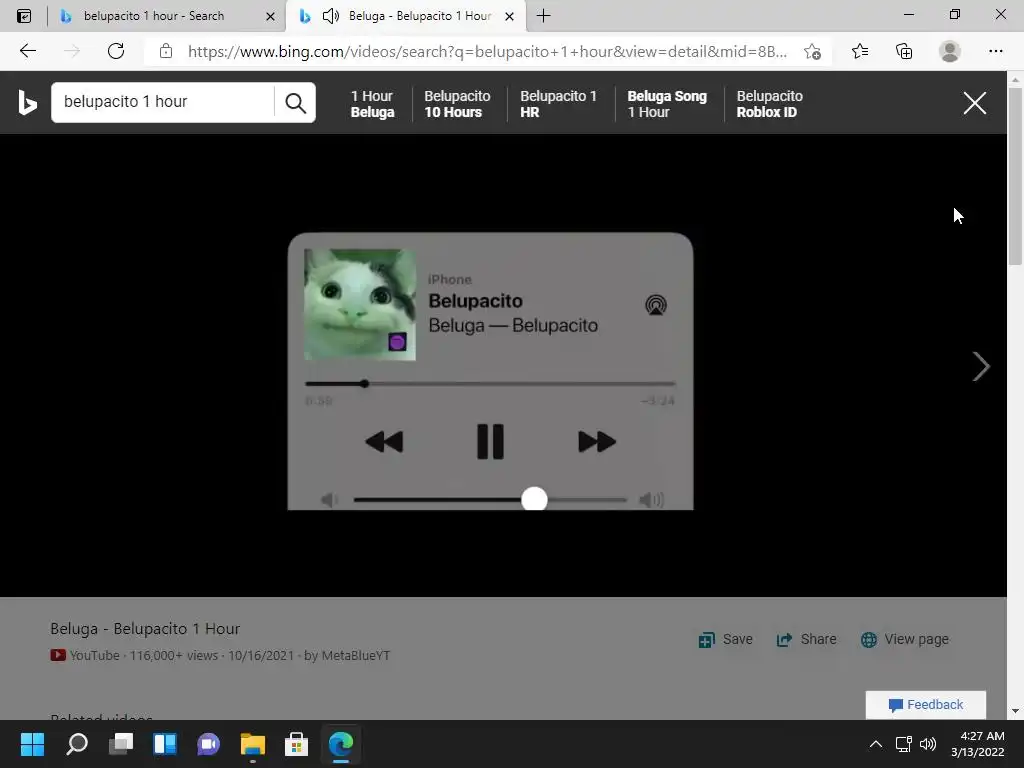Click the volume slider knob
Viewport: 1024px width, 768px height.
(534, 500)
